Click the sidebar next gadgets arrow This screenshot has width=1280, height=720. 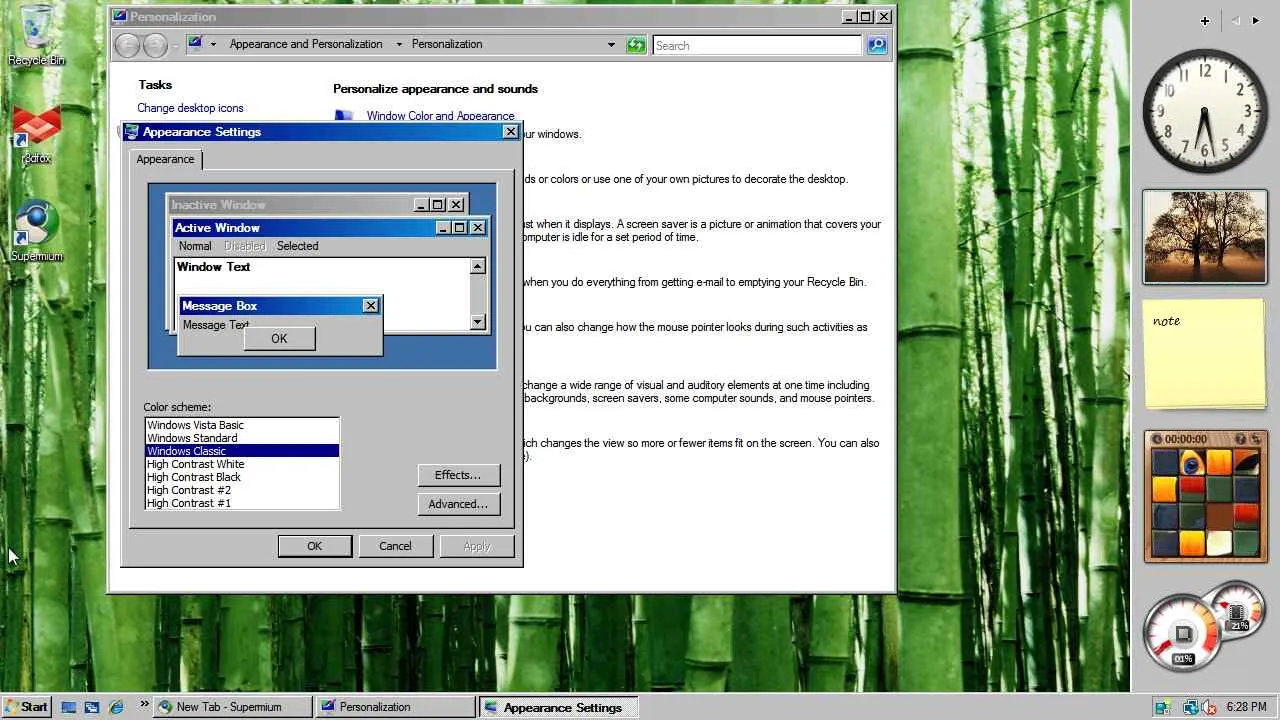(x=1256, y=20)
